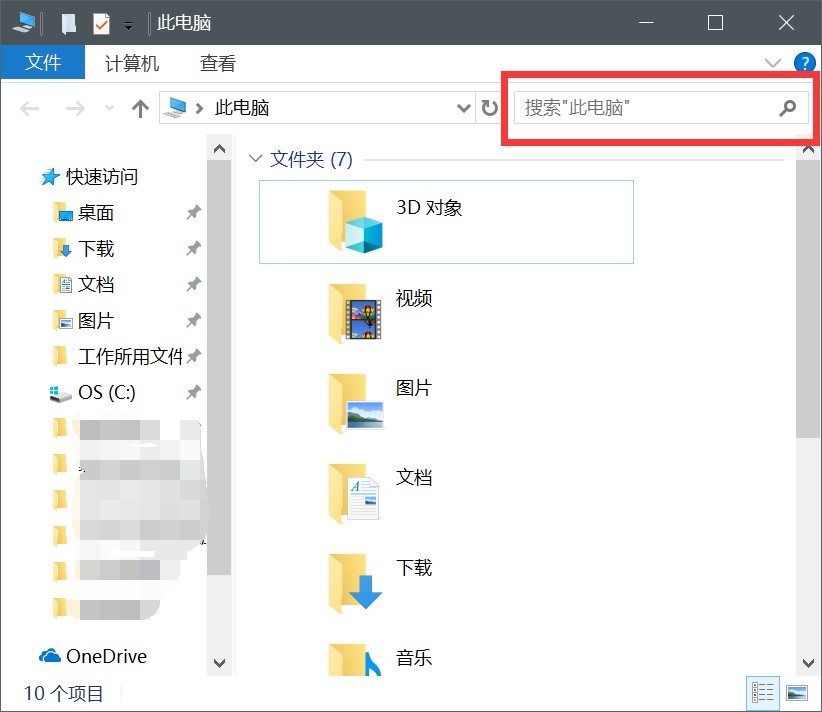
Task: Click the Up directory arrow icon
Action: point(140,108)
